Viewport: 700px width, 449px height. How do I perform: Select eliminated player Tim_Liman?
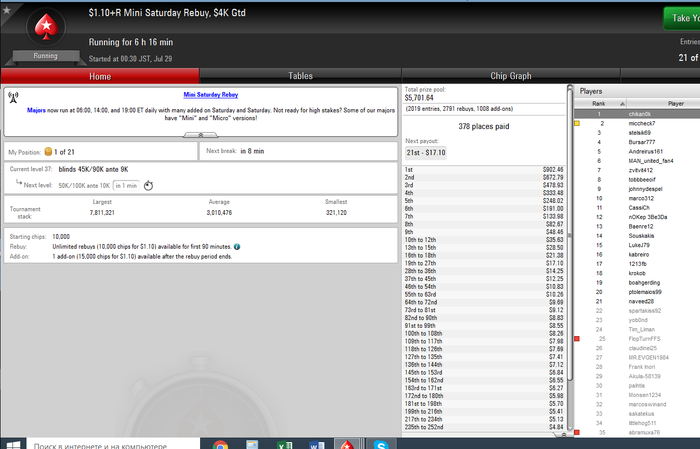(x=637, y=329)
